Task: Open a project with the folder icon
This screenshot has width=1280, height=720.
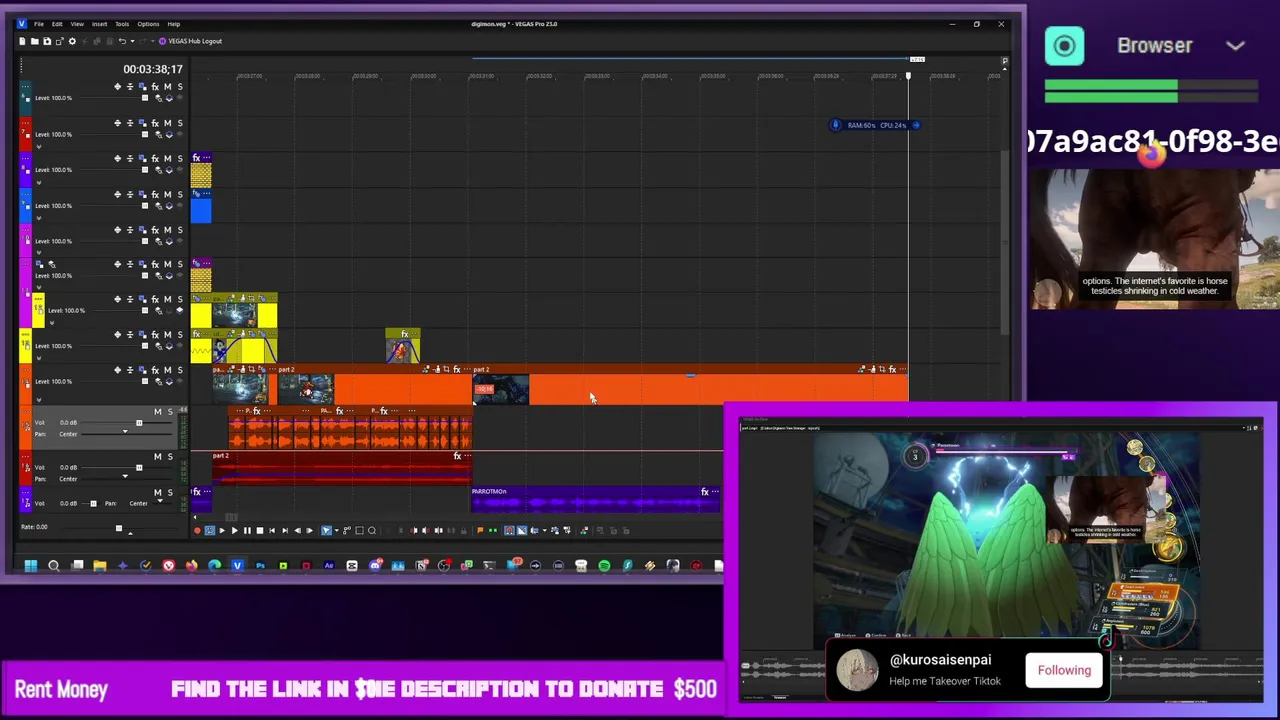Action: [35, 41]
